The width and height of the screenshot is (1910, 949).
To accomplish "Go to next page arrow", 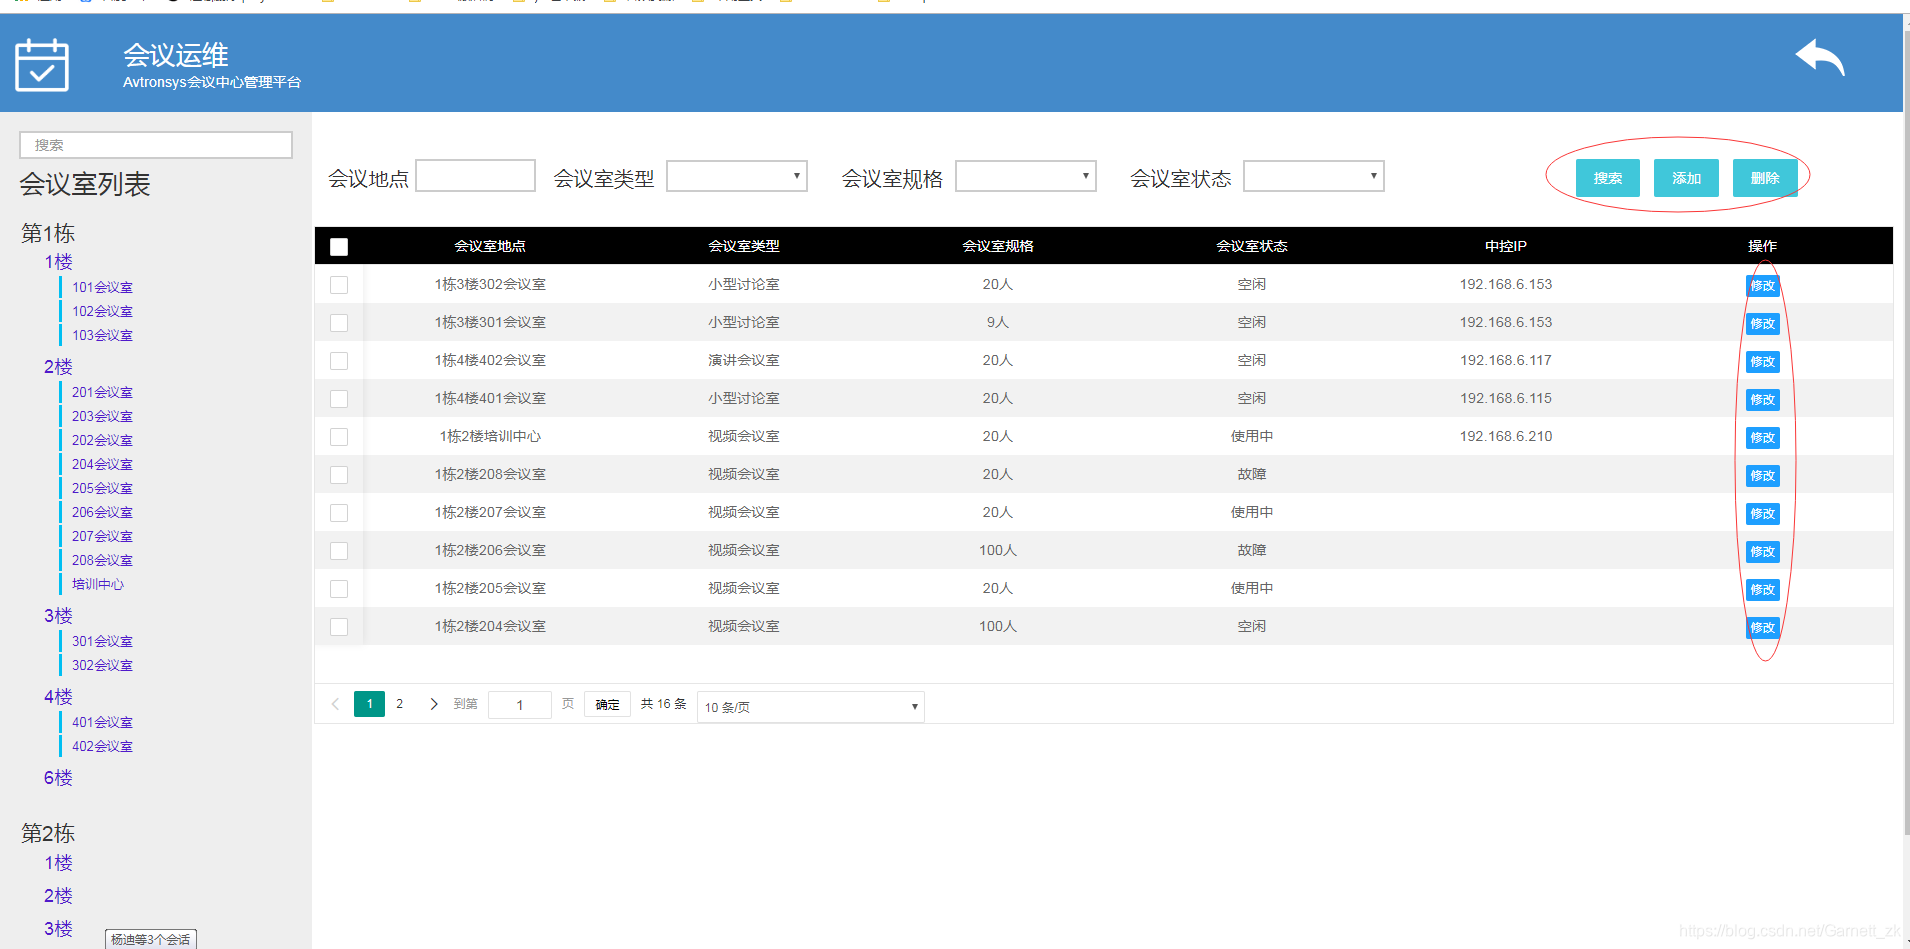I will [x=433, y=704].
